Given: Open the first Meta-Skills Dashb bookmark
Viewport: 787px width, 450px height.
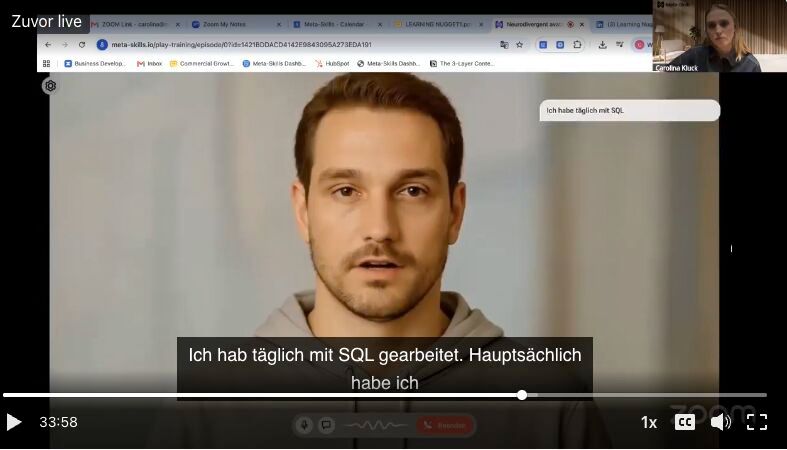Looking at the screenshot, I should (x=274, y=64).
